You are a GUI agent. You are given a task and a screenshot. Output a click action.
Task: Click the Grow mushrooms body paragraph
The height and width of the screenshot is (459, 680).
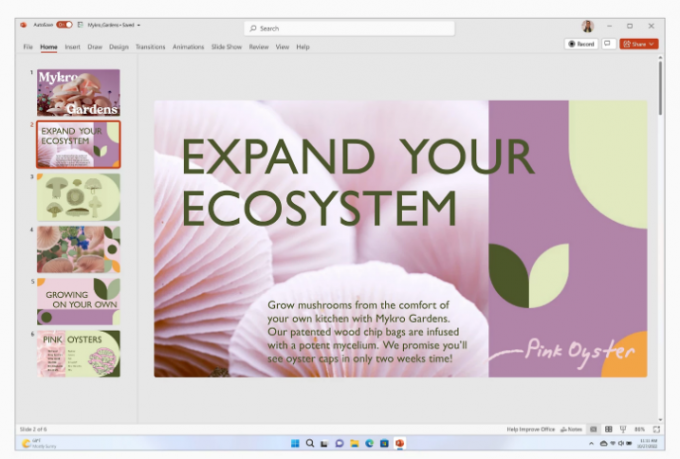367,332
